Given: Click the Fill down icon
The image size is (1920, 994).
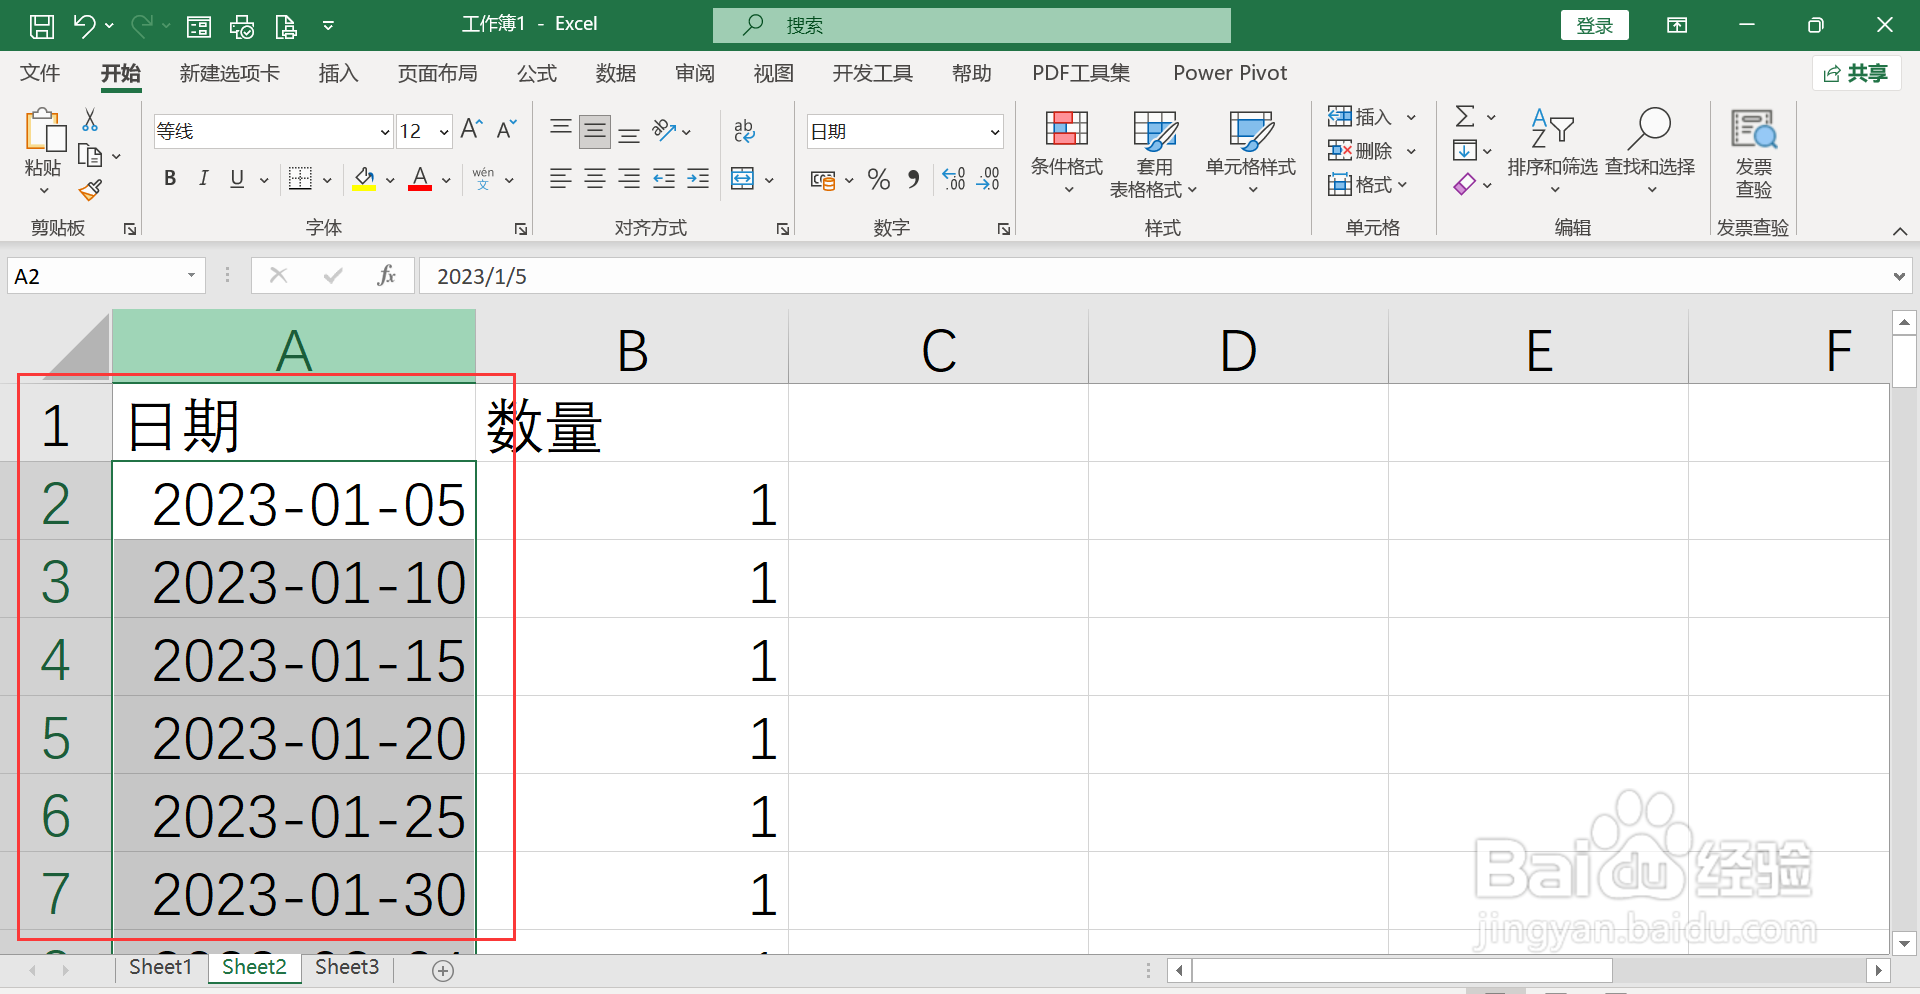Looking at the screenshot, I should click(1464, 151).
